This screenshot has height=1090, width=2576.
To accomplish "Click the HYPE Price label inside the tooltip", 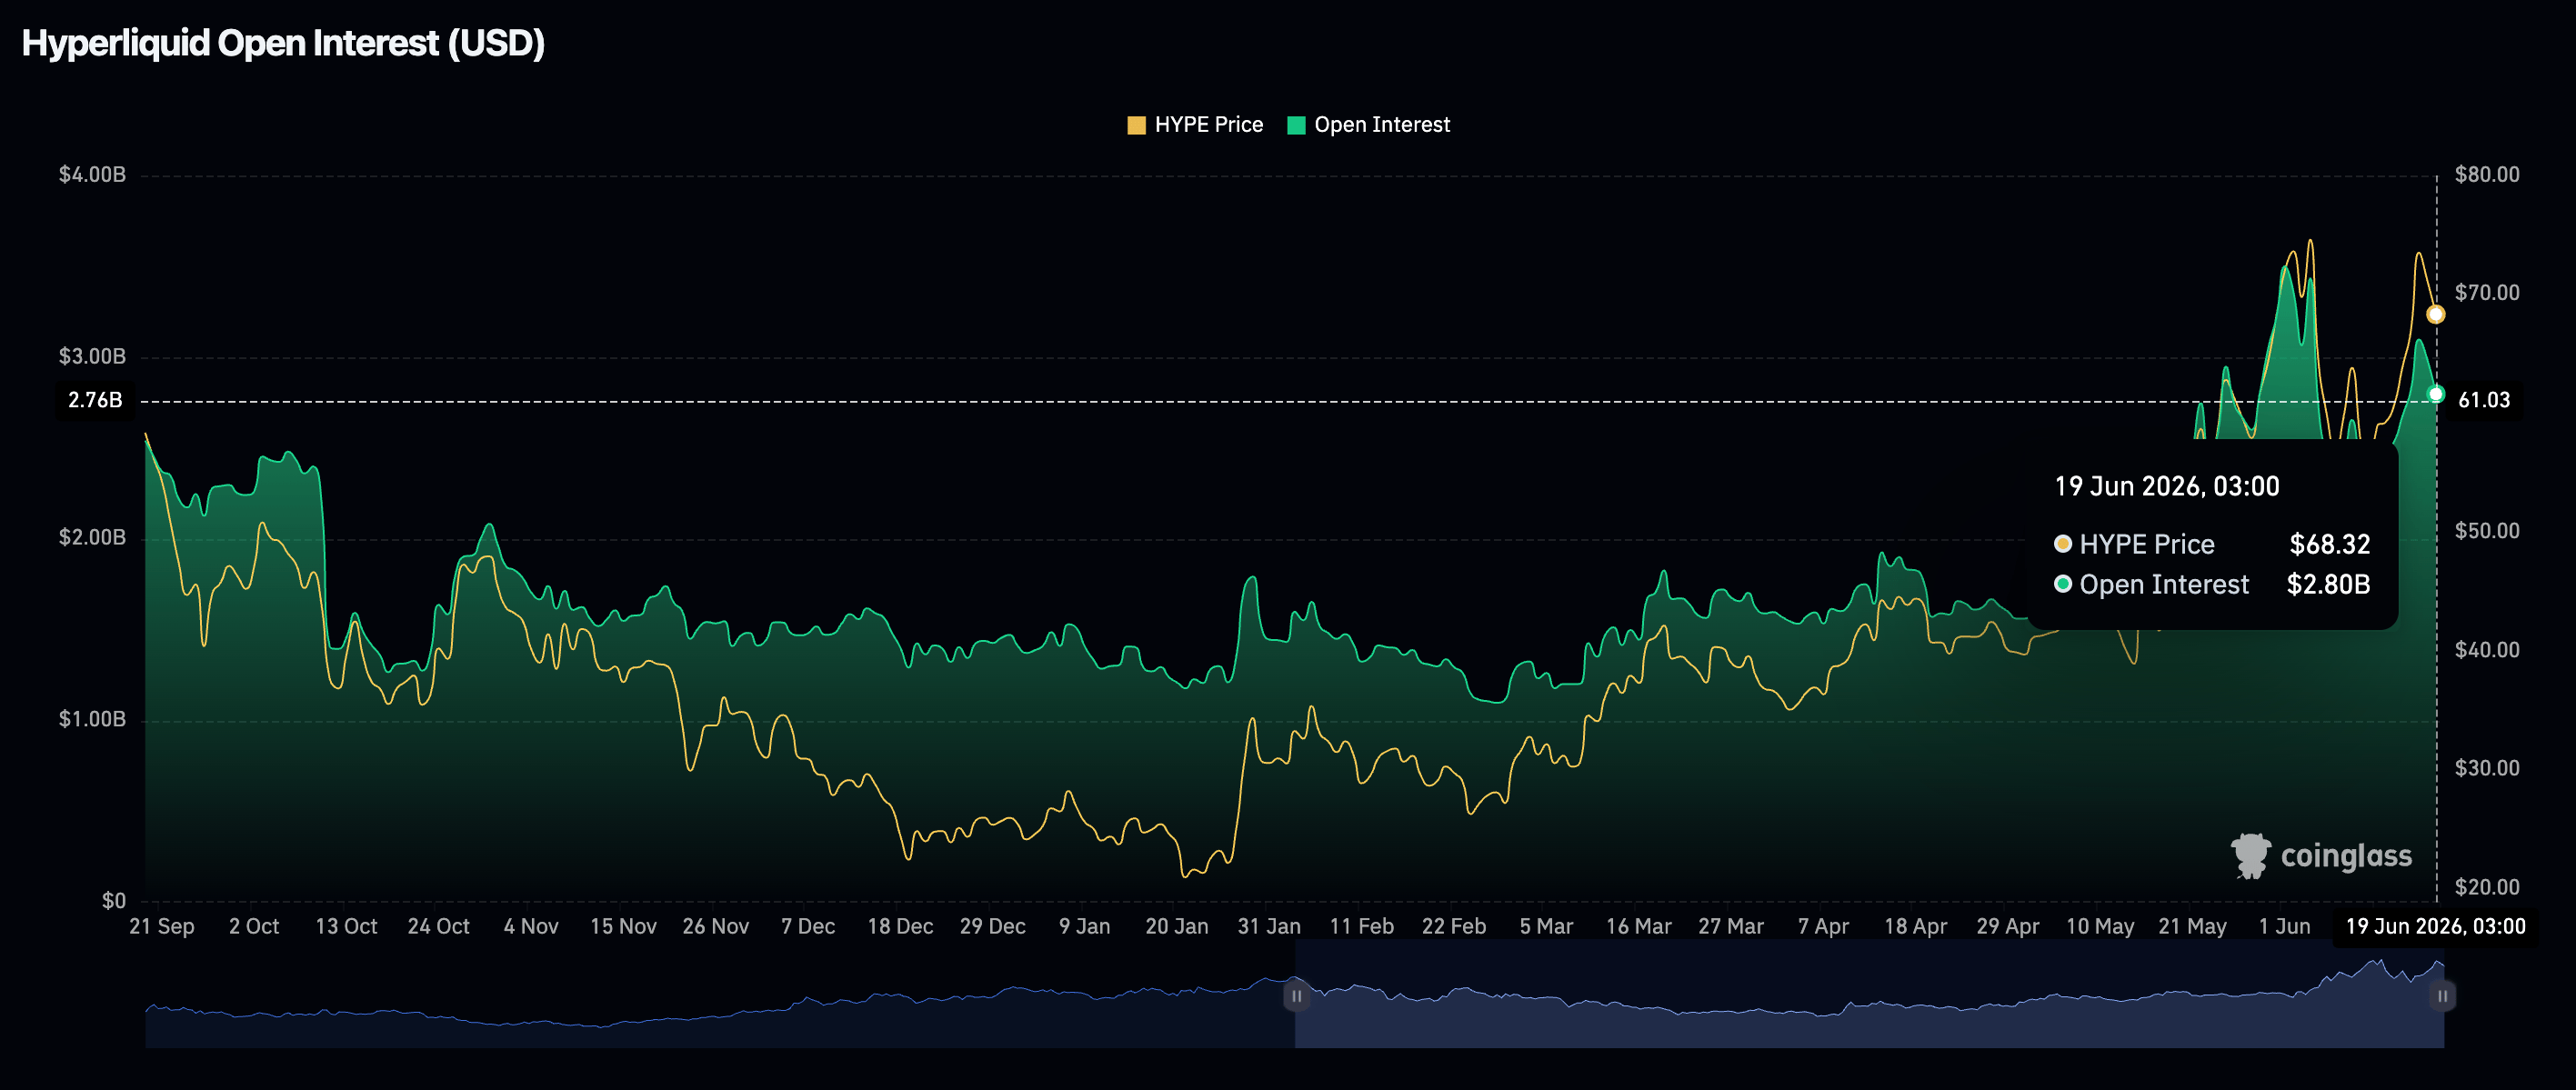I will [2147, 545].
